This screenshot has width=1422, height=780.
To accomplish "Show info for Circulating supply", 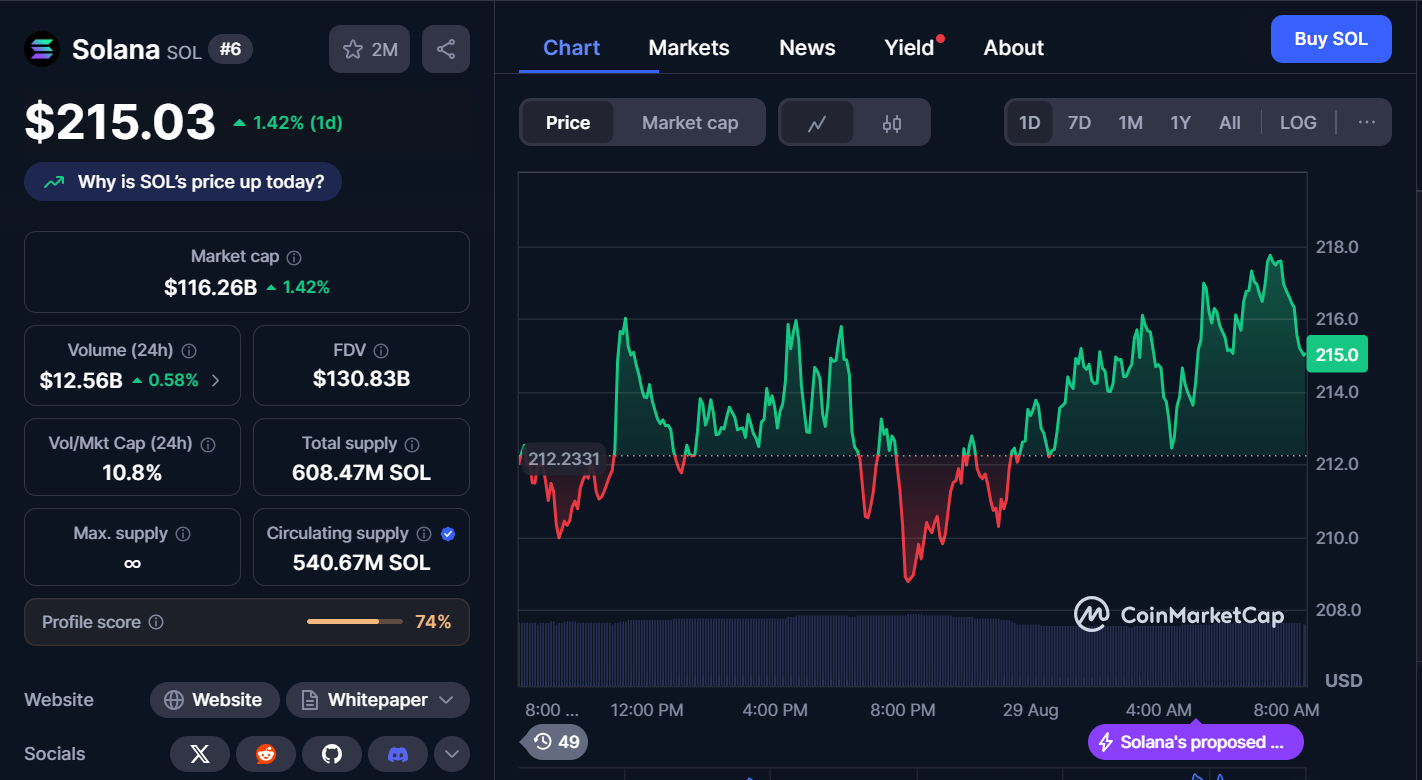I will tap(424, 534).
